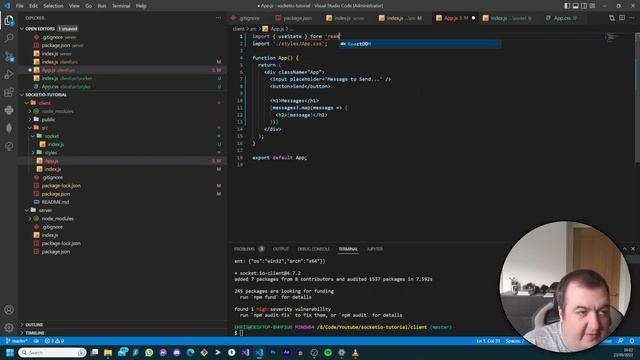Expand the public folder
The width and height of the screenshot is (640, 360).
point(30,120)
